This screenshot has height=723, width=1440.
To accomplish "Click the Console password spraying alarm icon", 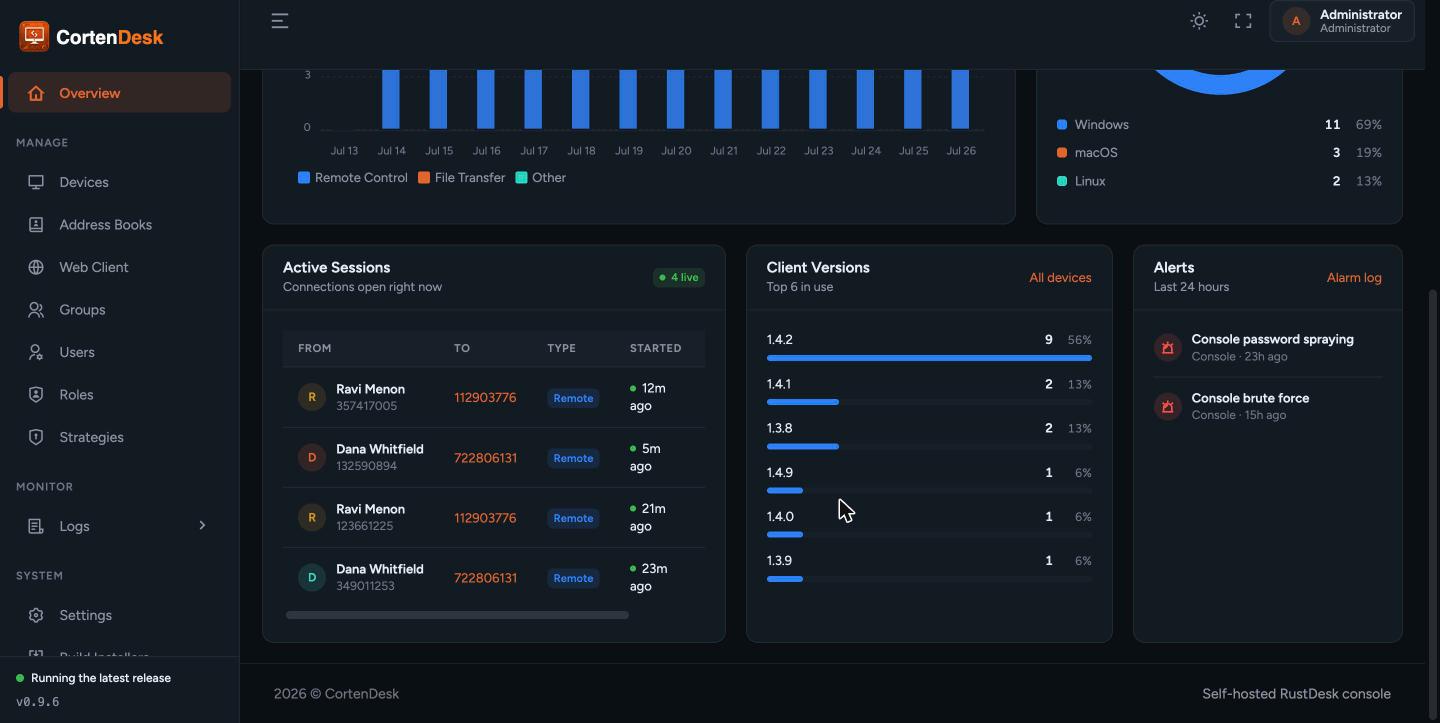I will click(1168, 347).
